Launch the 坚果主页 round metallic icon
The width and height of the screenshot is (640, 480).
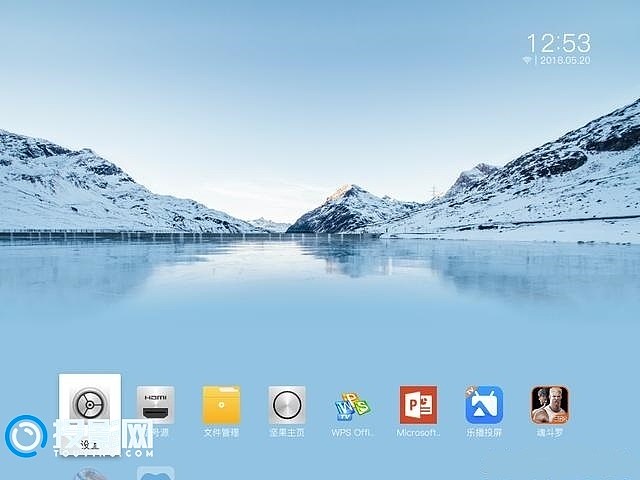287,405
